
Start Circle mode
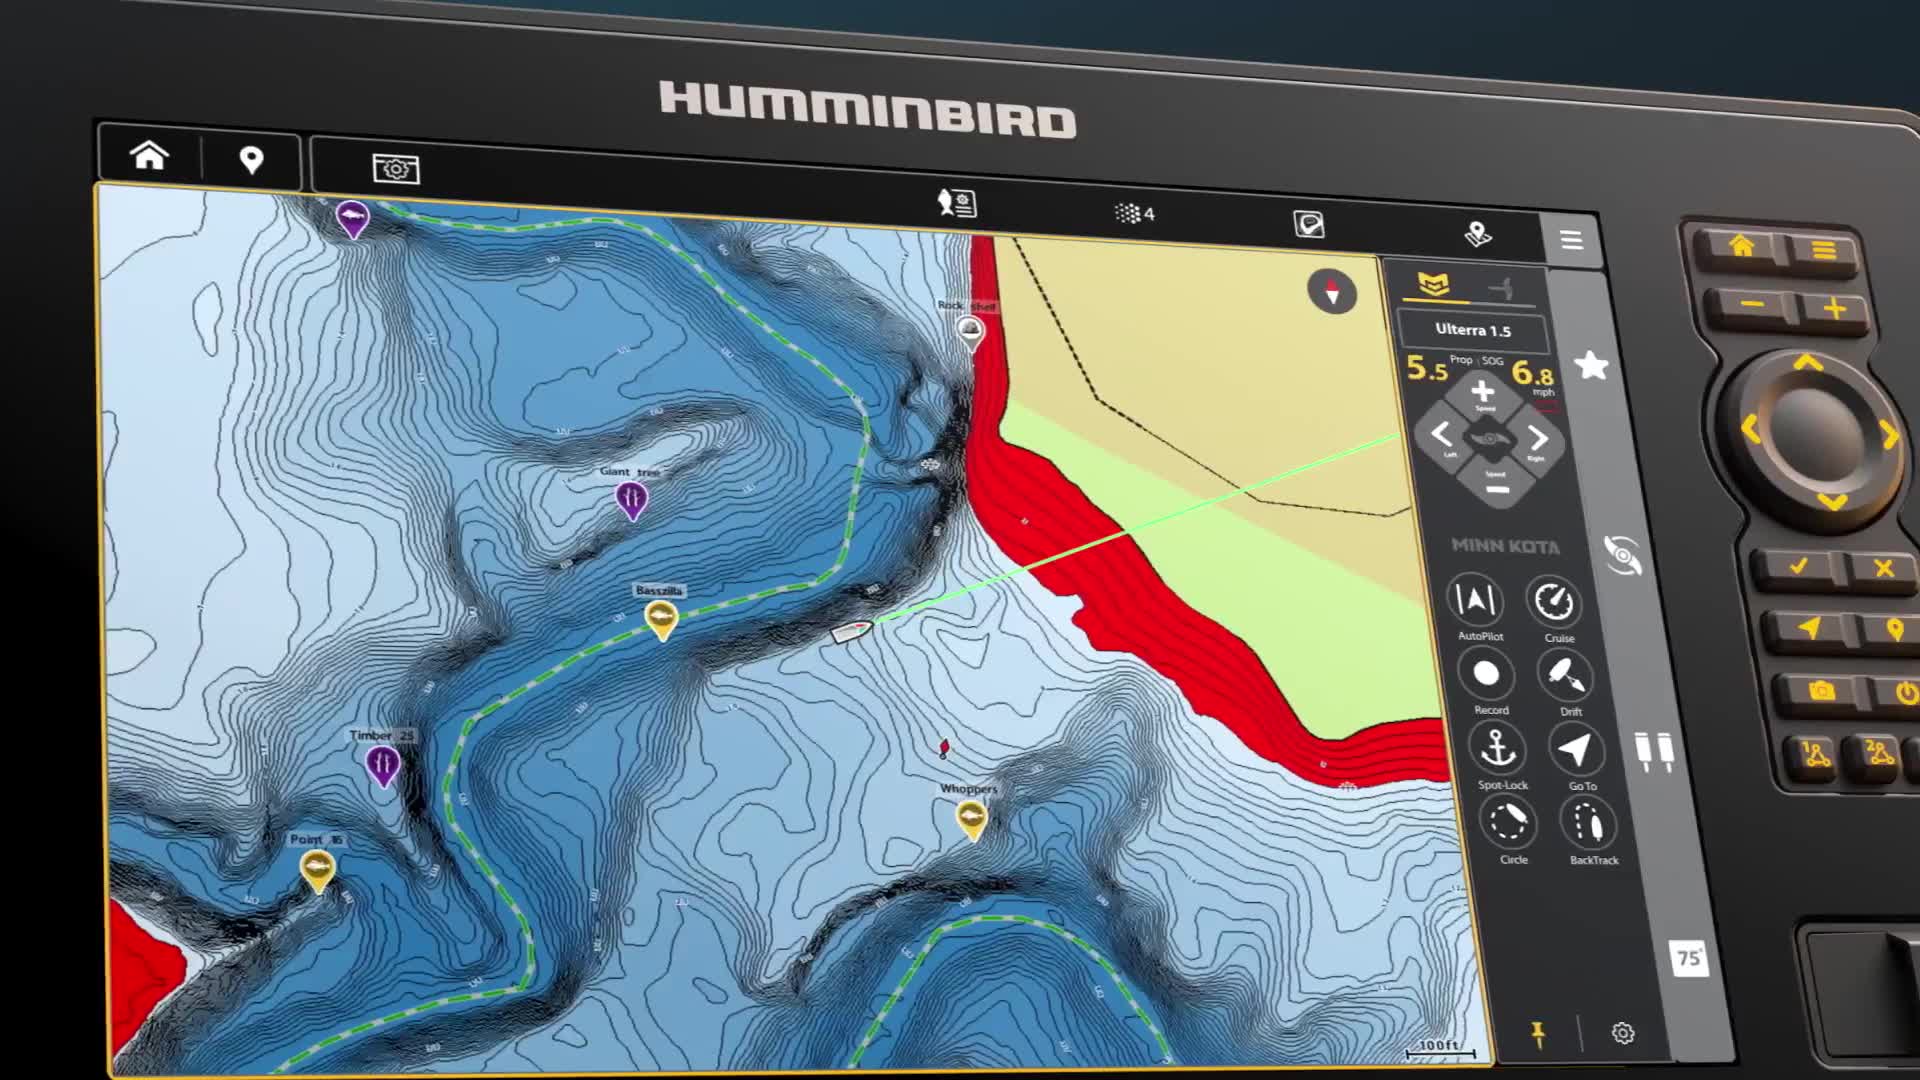(x=1508, y=823)
